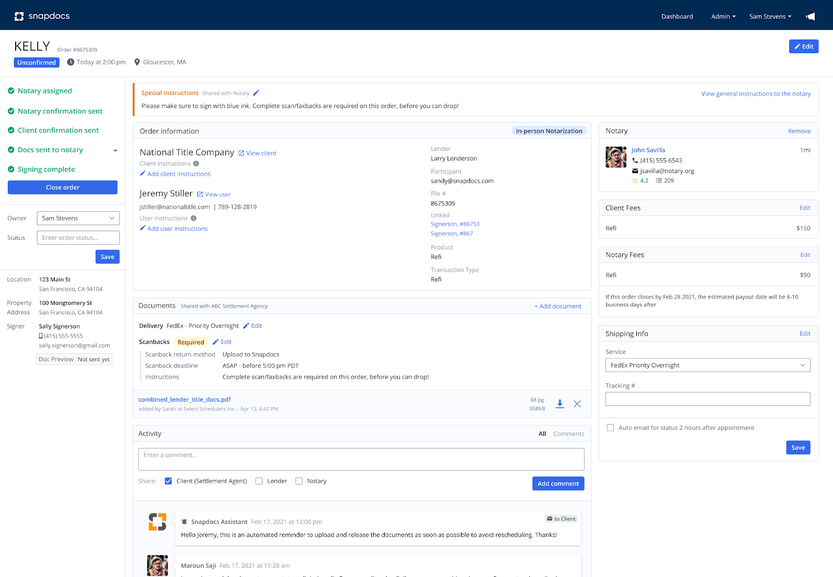Open the Signerson, #867 linked order
The image size is (833, 577).
tap(452, 234)
